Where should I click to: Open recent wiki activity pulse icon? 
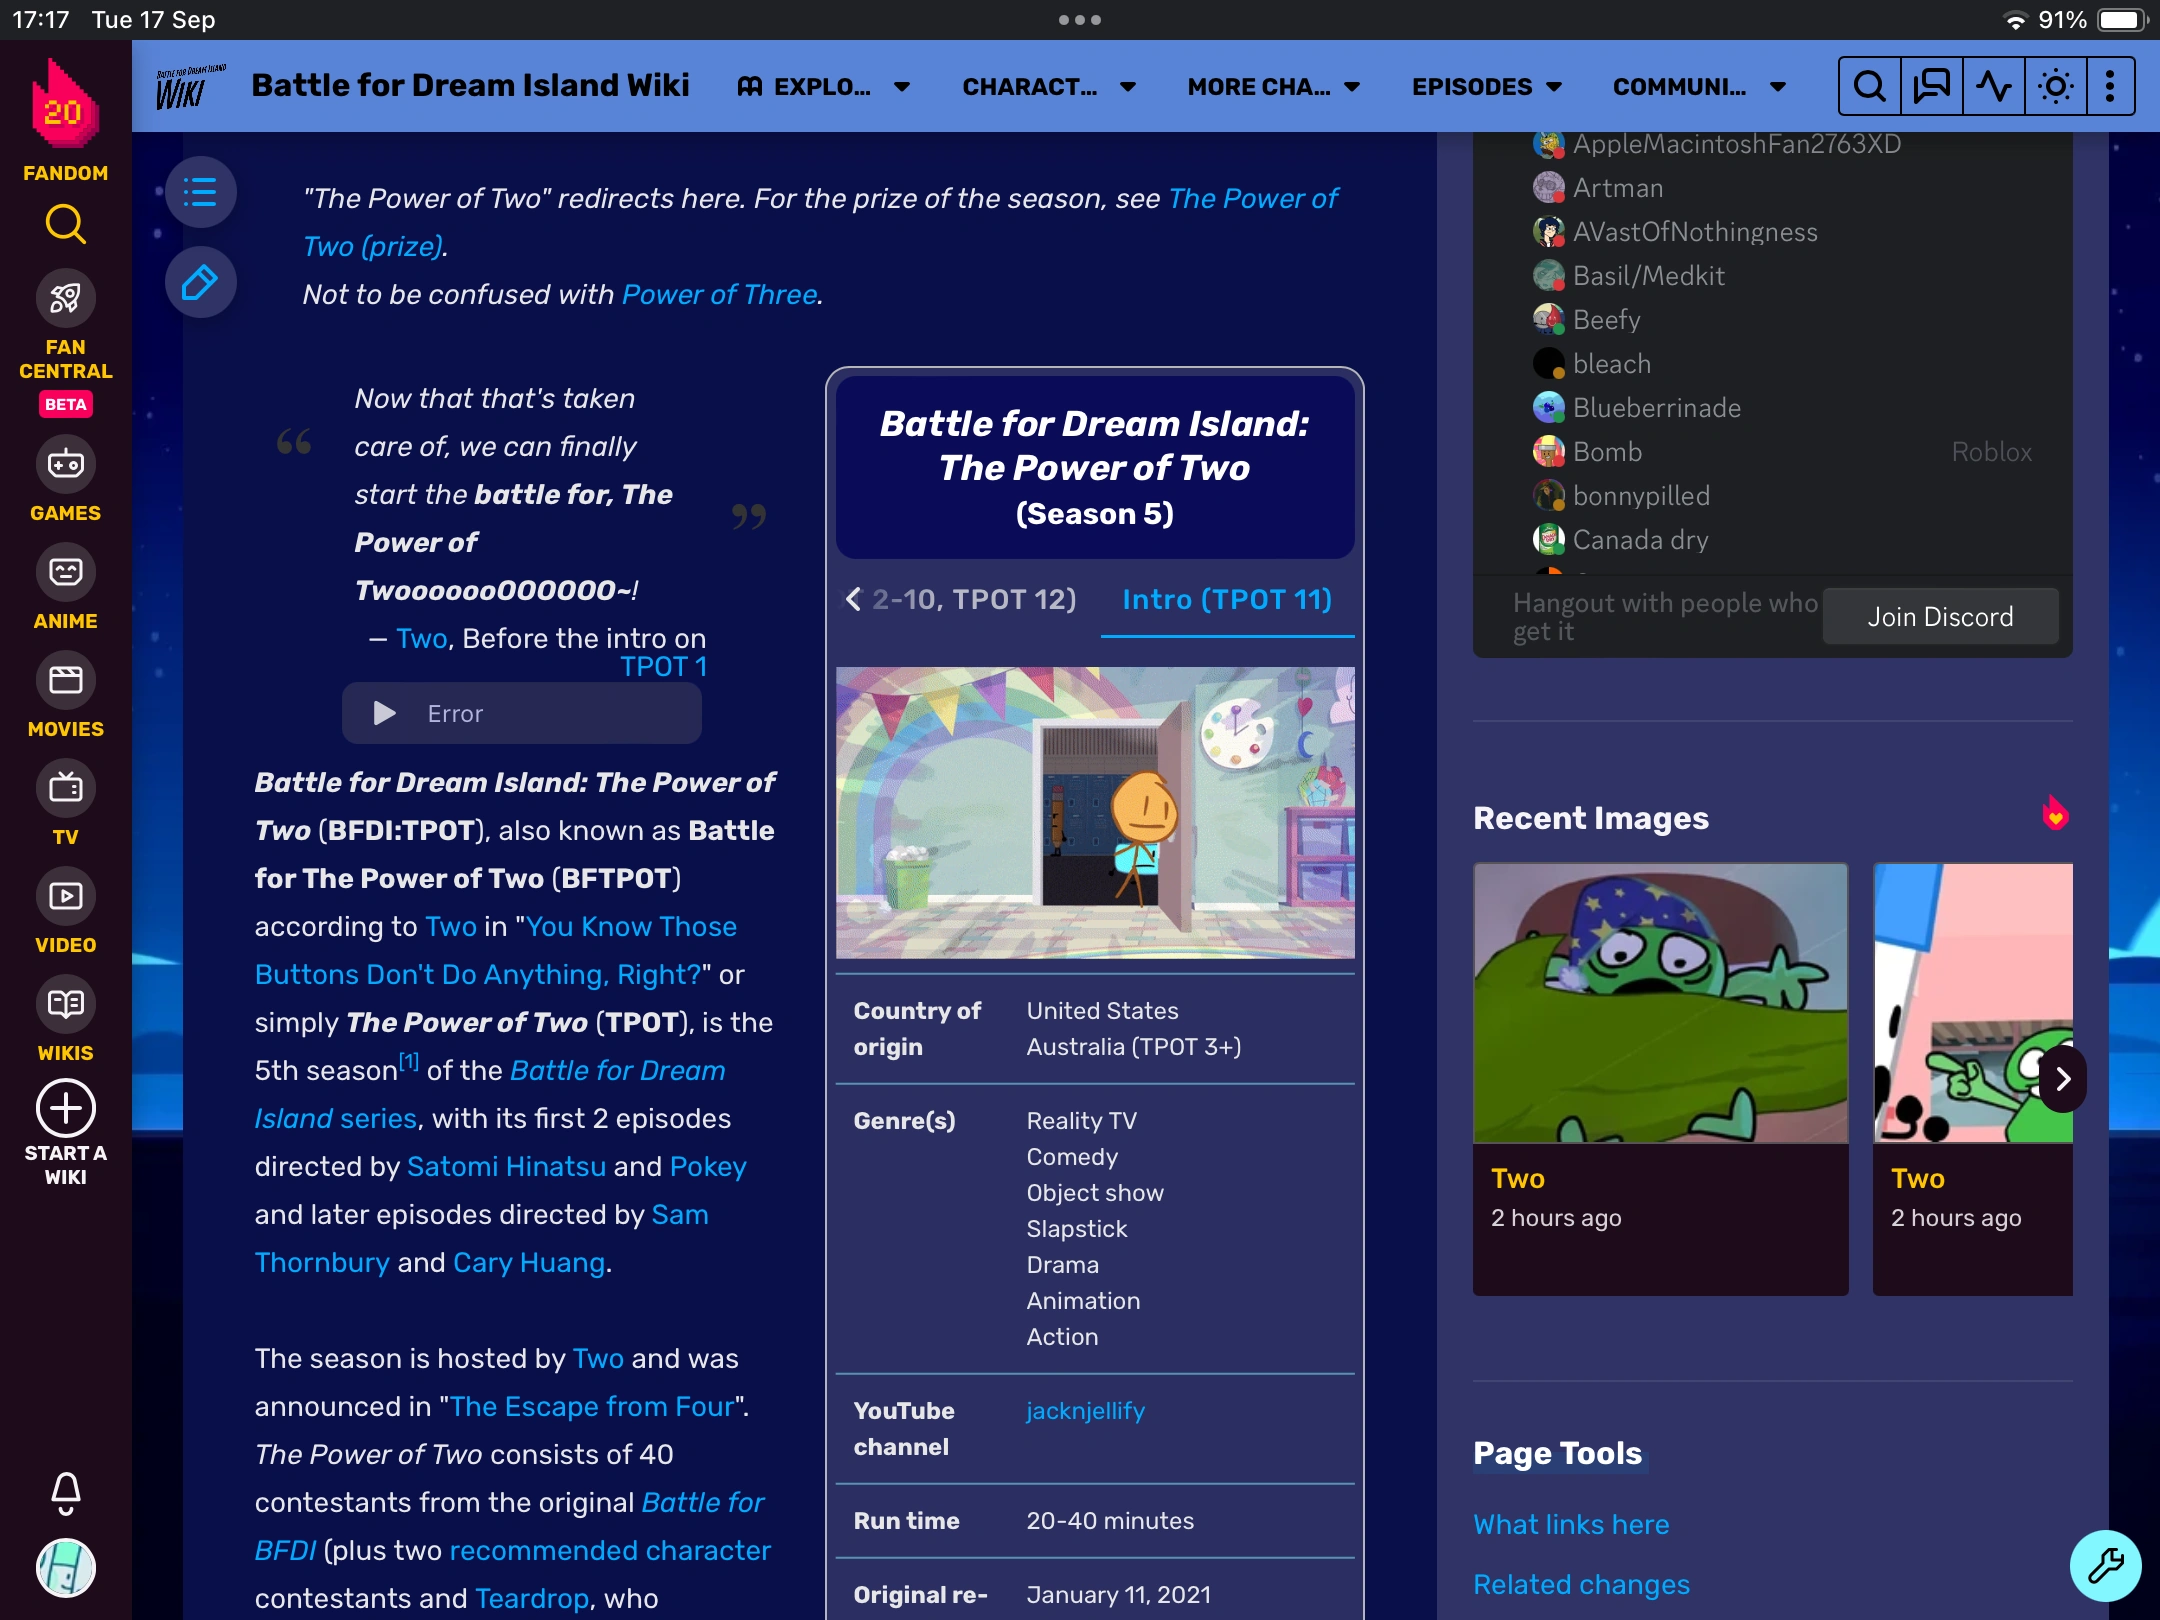click(1993, 87)
